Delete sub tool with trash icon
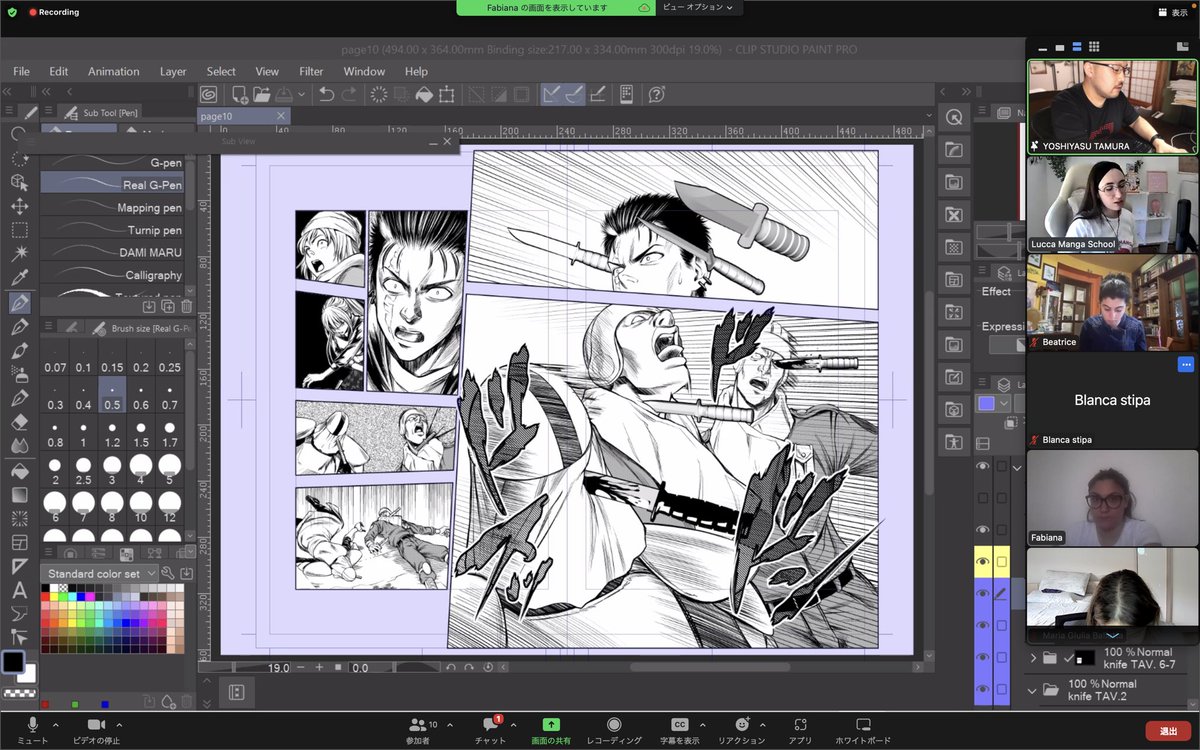 [x=186, y=306]
